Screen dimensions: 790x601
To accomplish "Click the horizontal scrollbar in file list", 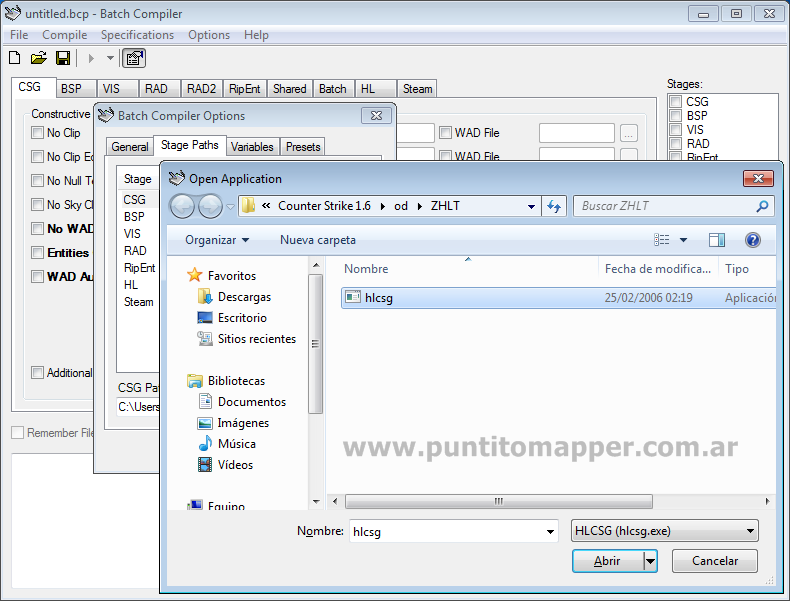I will click(498, 501).
